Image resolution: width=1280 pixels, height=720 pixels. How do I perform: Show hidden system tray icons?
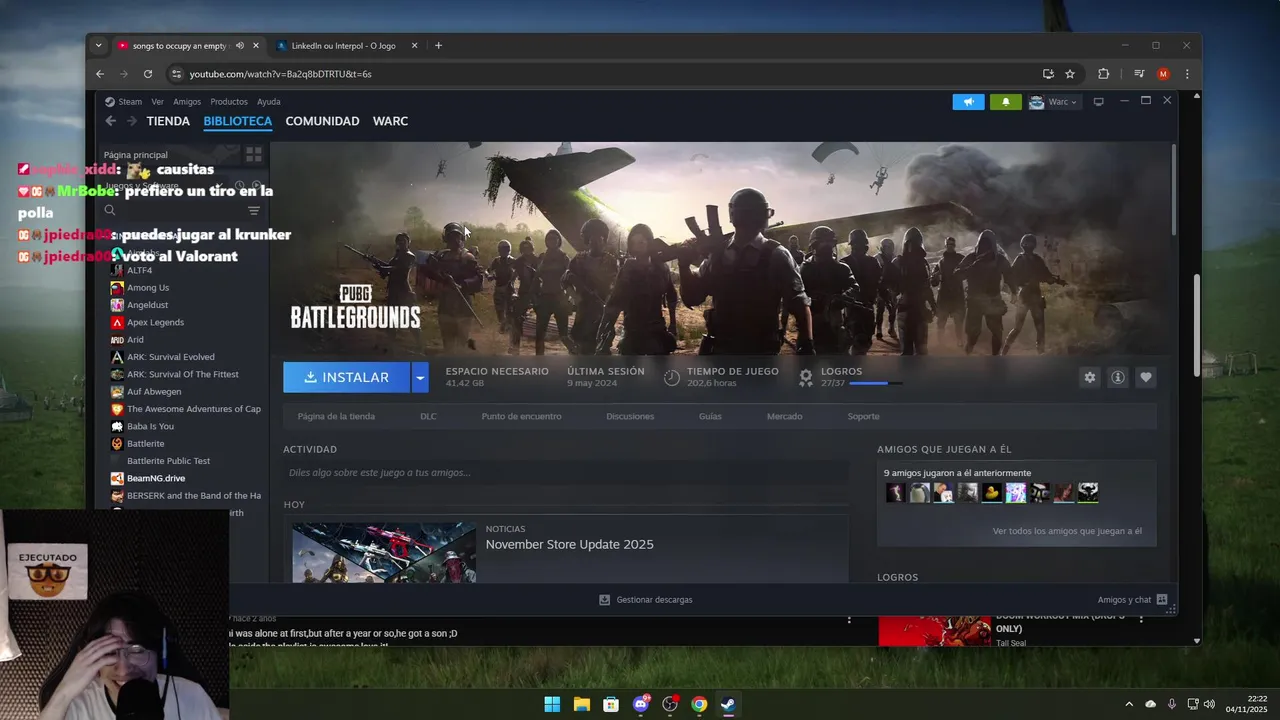(1129, 704)
